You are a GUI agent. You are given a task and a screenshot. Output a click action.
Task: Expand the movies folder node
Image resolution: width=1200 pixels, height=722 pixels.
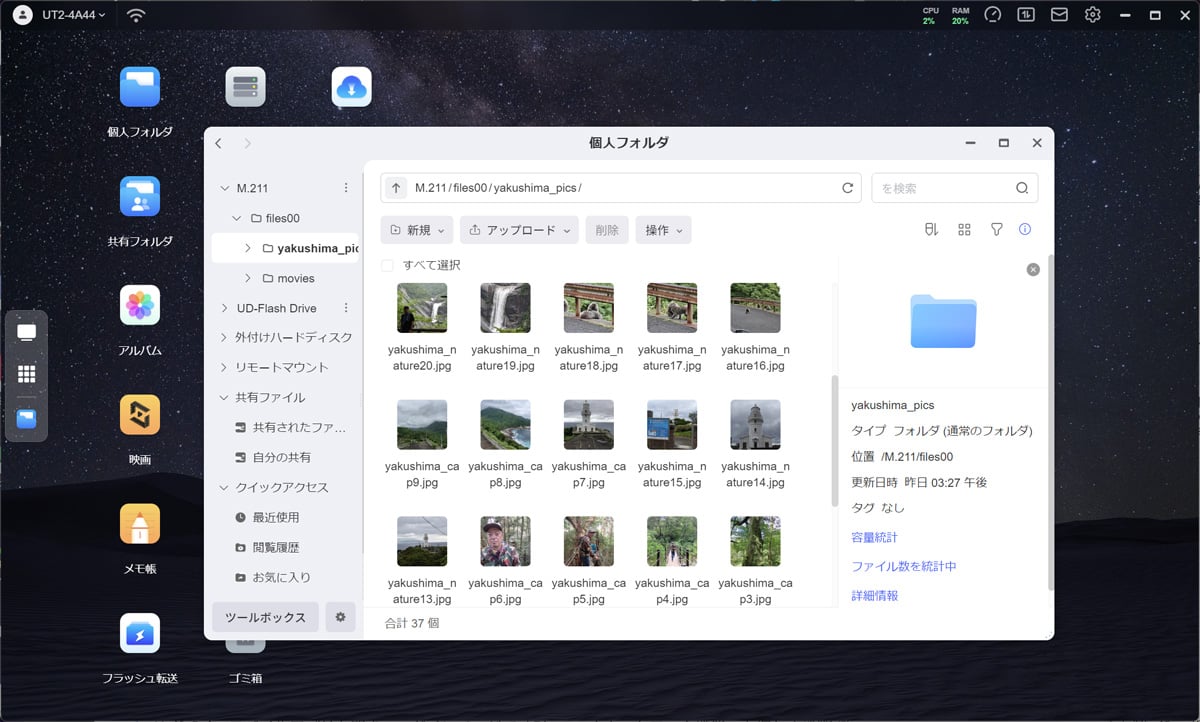point(248,278)
